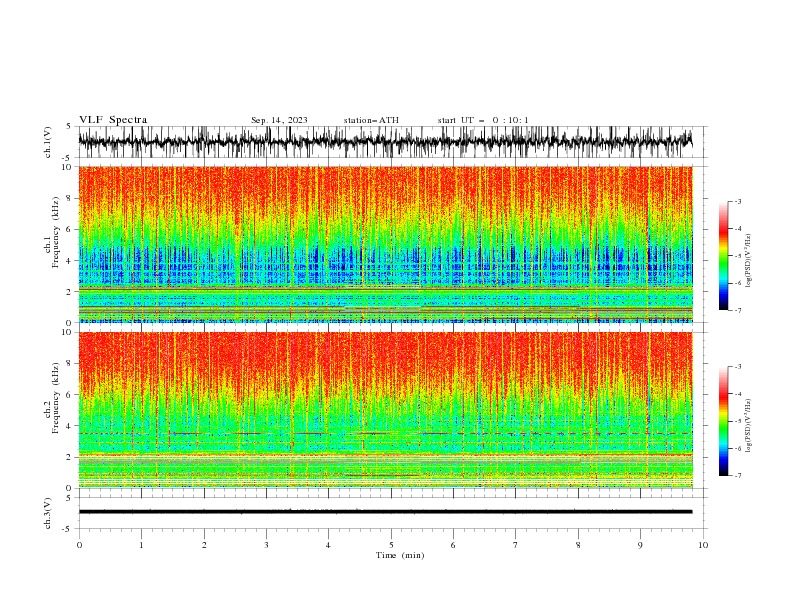Click the 'station=ATH' label
The width and height of the screenshot is (792, 612).
click(x=371, y=120)
